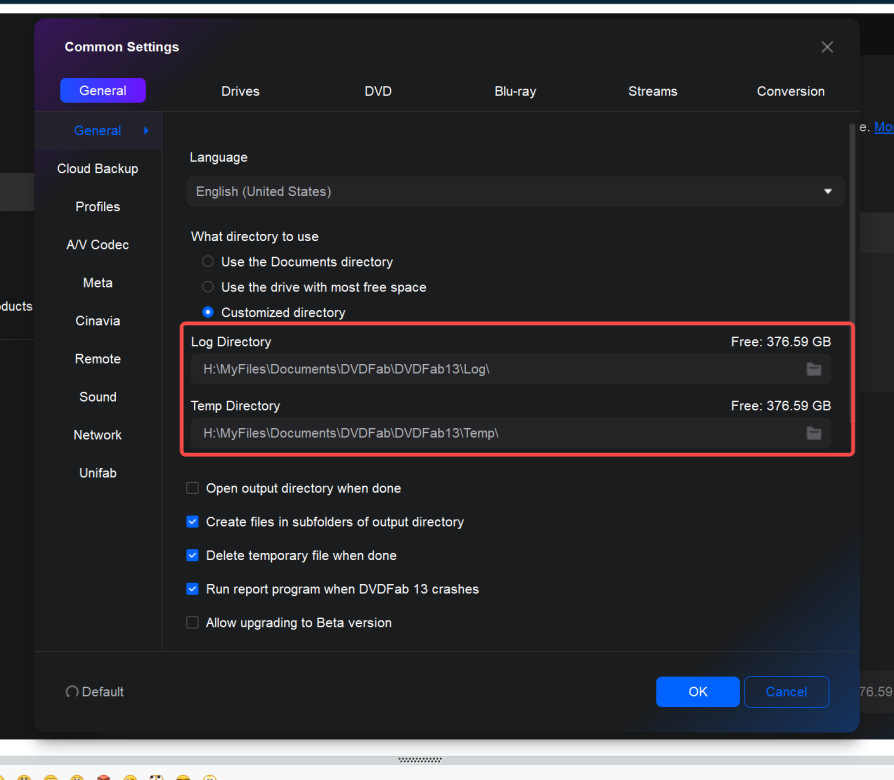Browse for Temp Directory folder icon

pos(814,433)
